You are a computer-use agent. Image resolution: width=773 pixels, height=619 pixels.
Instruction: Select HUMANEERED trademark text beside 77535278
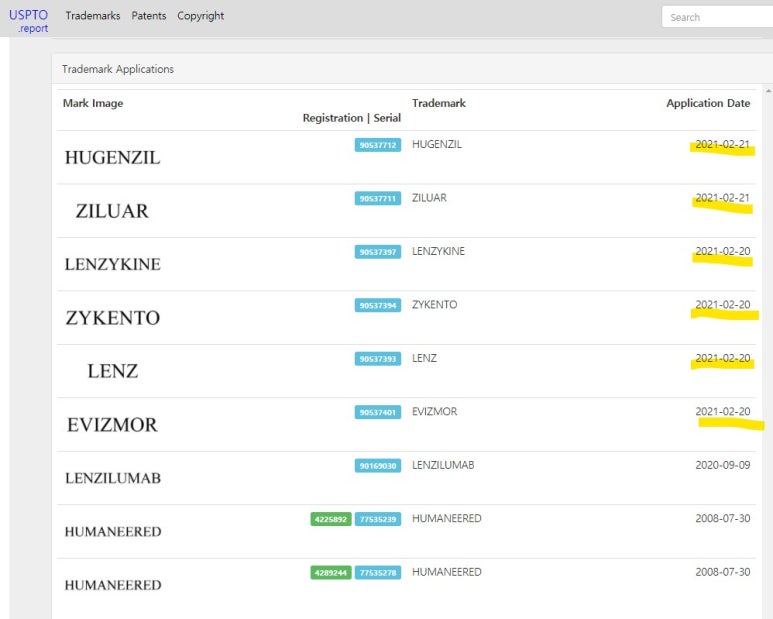point(447,572)
